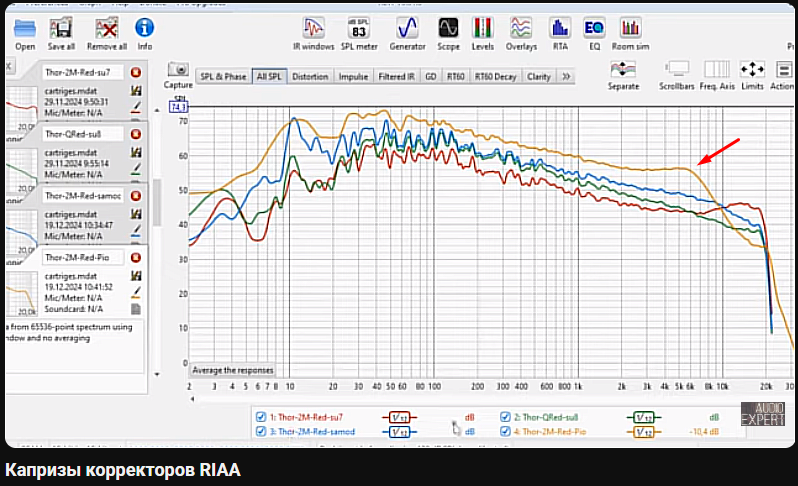
Task: Click the Average the responses button
Action: point(233,370)
